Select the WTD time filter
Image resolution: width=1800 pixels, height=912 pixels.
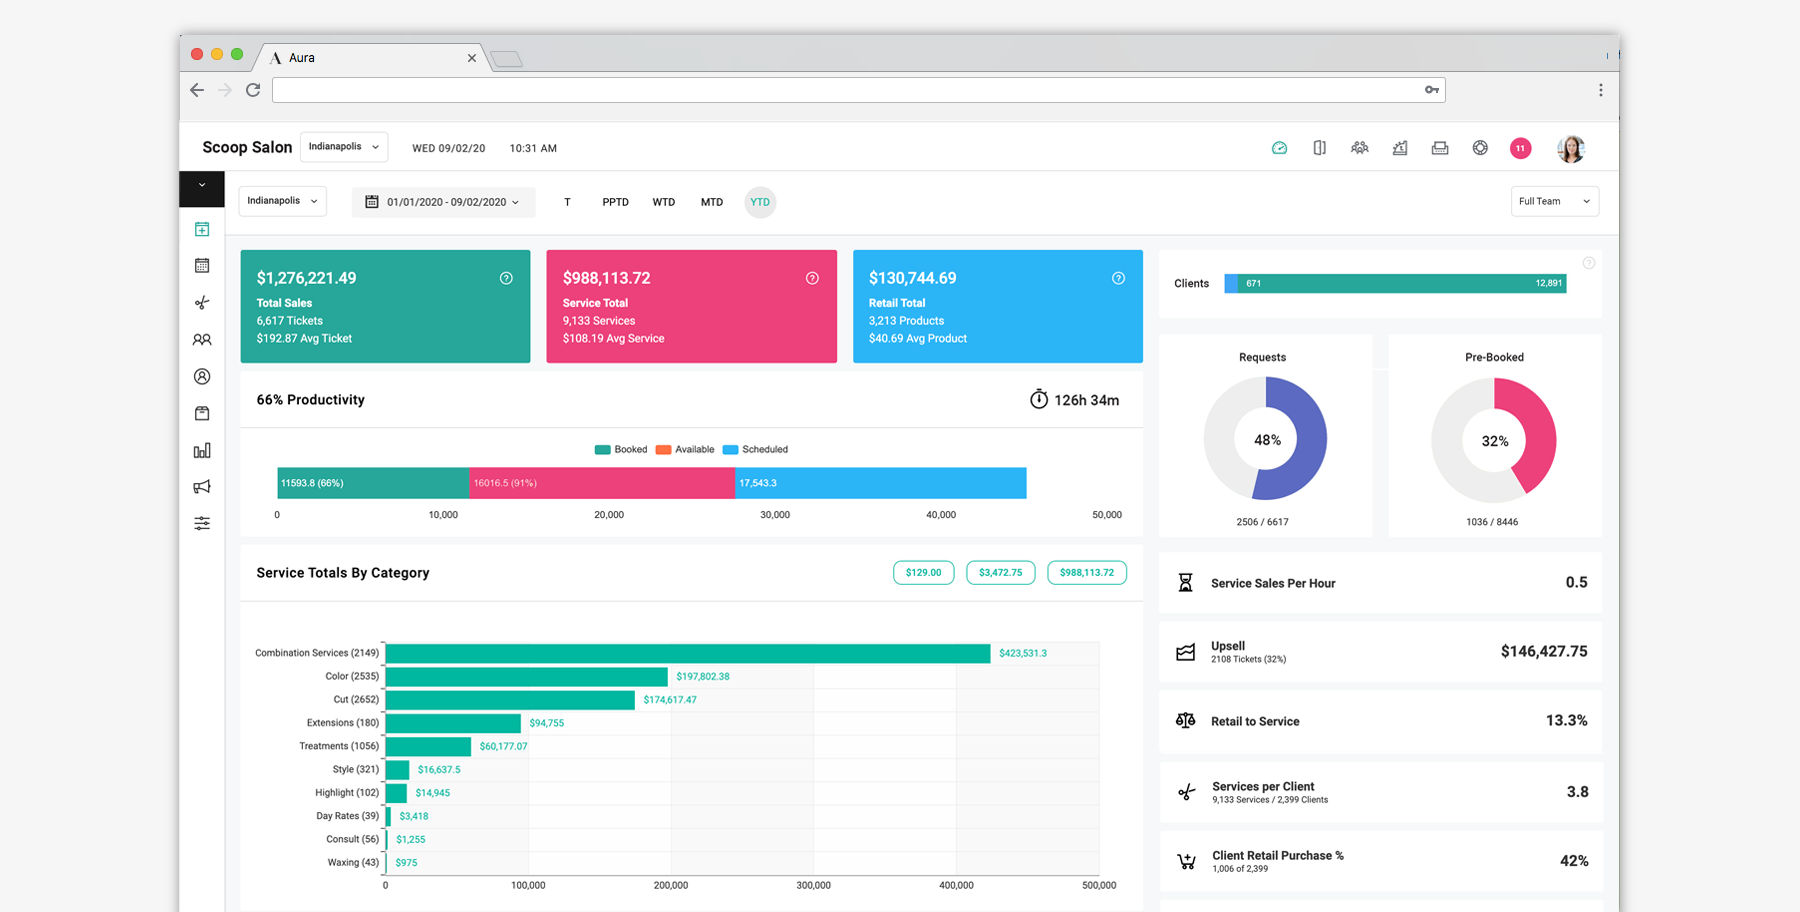[x=663, y=202]
